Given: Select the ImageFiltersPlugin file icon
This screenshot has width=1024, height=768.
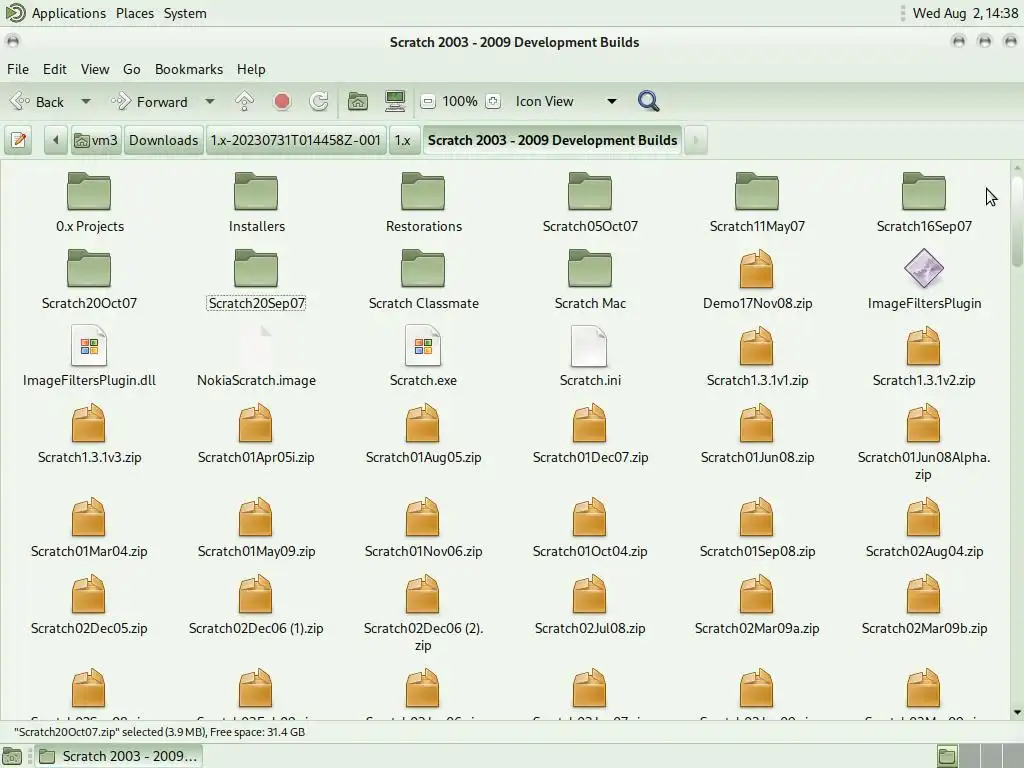Looking at the screenshot, I should [923, 280].
